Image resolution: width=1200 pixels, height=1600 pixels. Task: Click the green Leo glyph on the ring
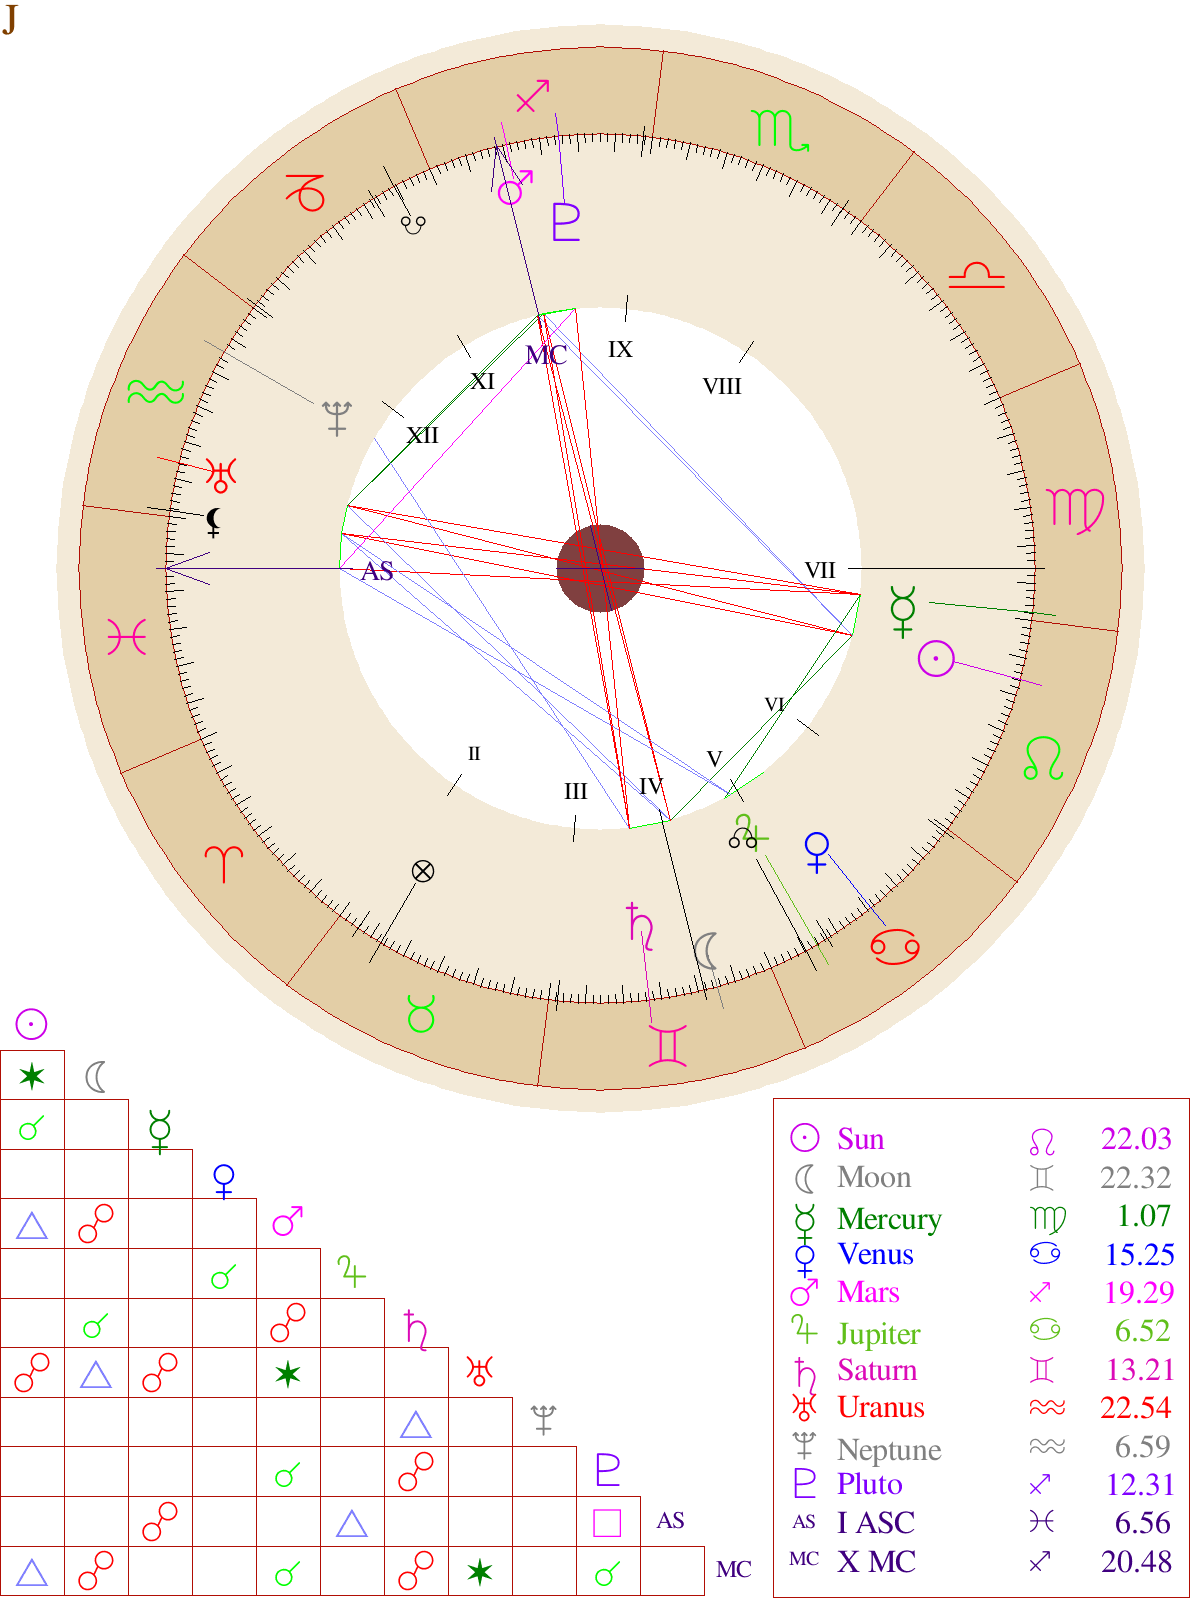1043,758
